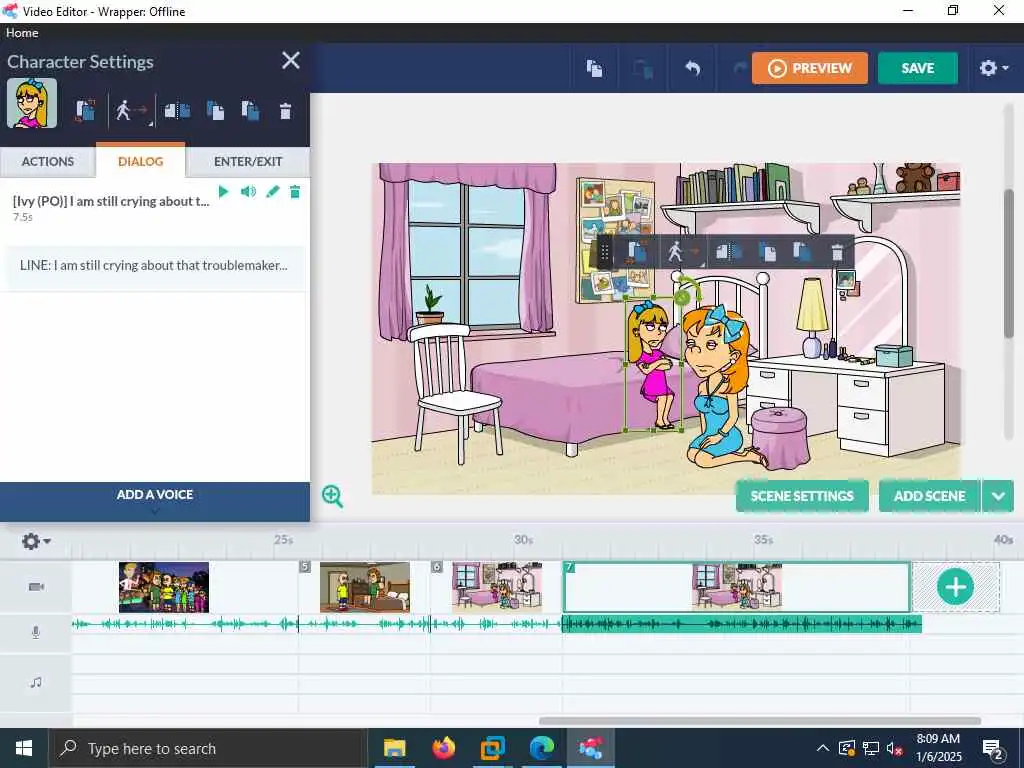The image size is (1024, 768).
Task: Play the Ivy (PO) dialog line
Action: click(223, 191)
